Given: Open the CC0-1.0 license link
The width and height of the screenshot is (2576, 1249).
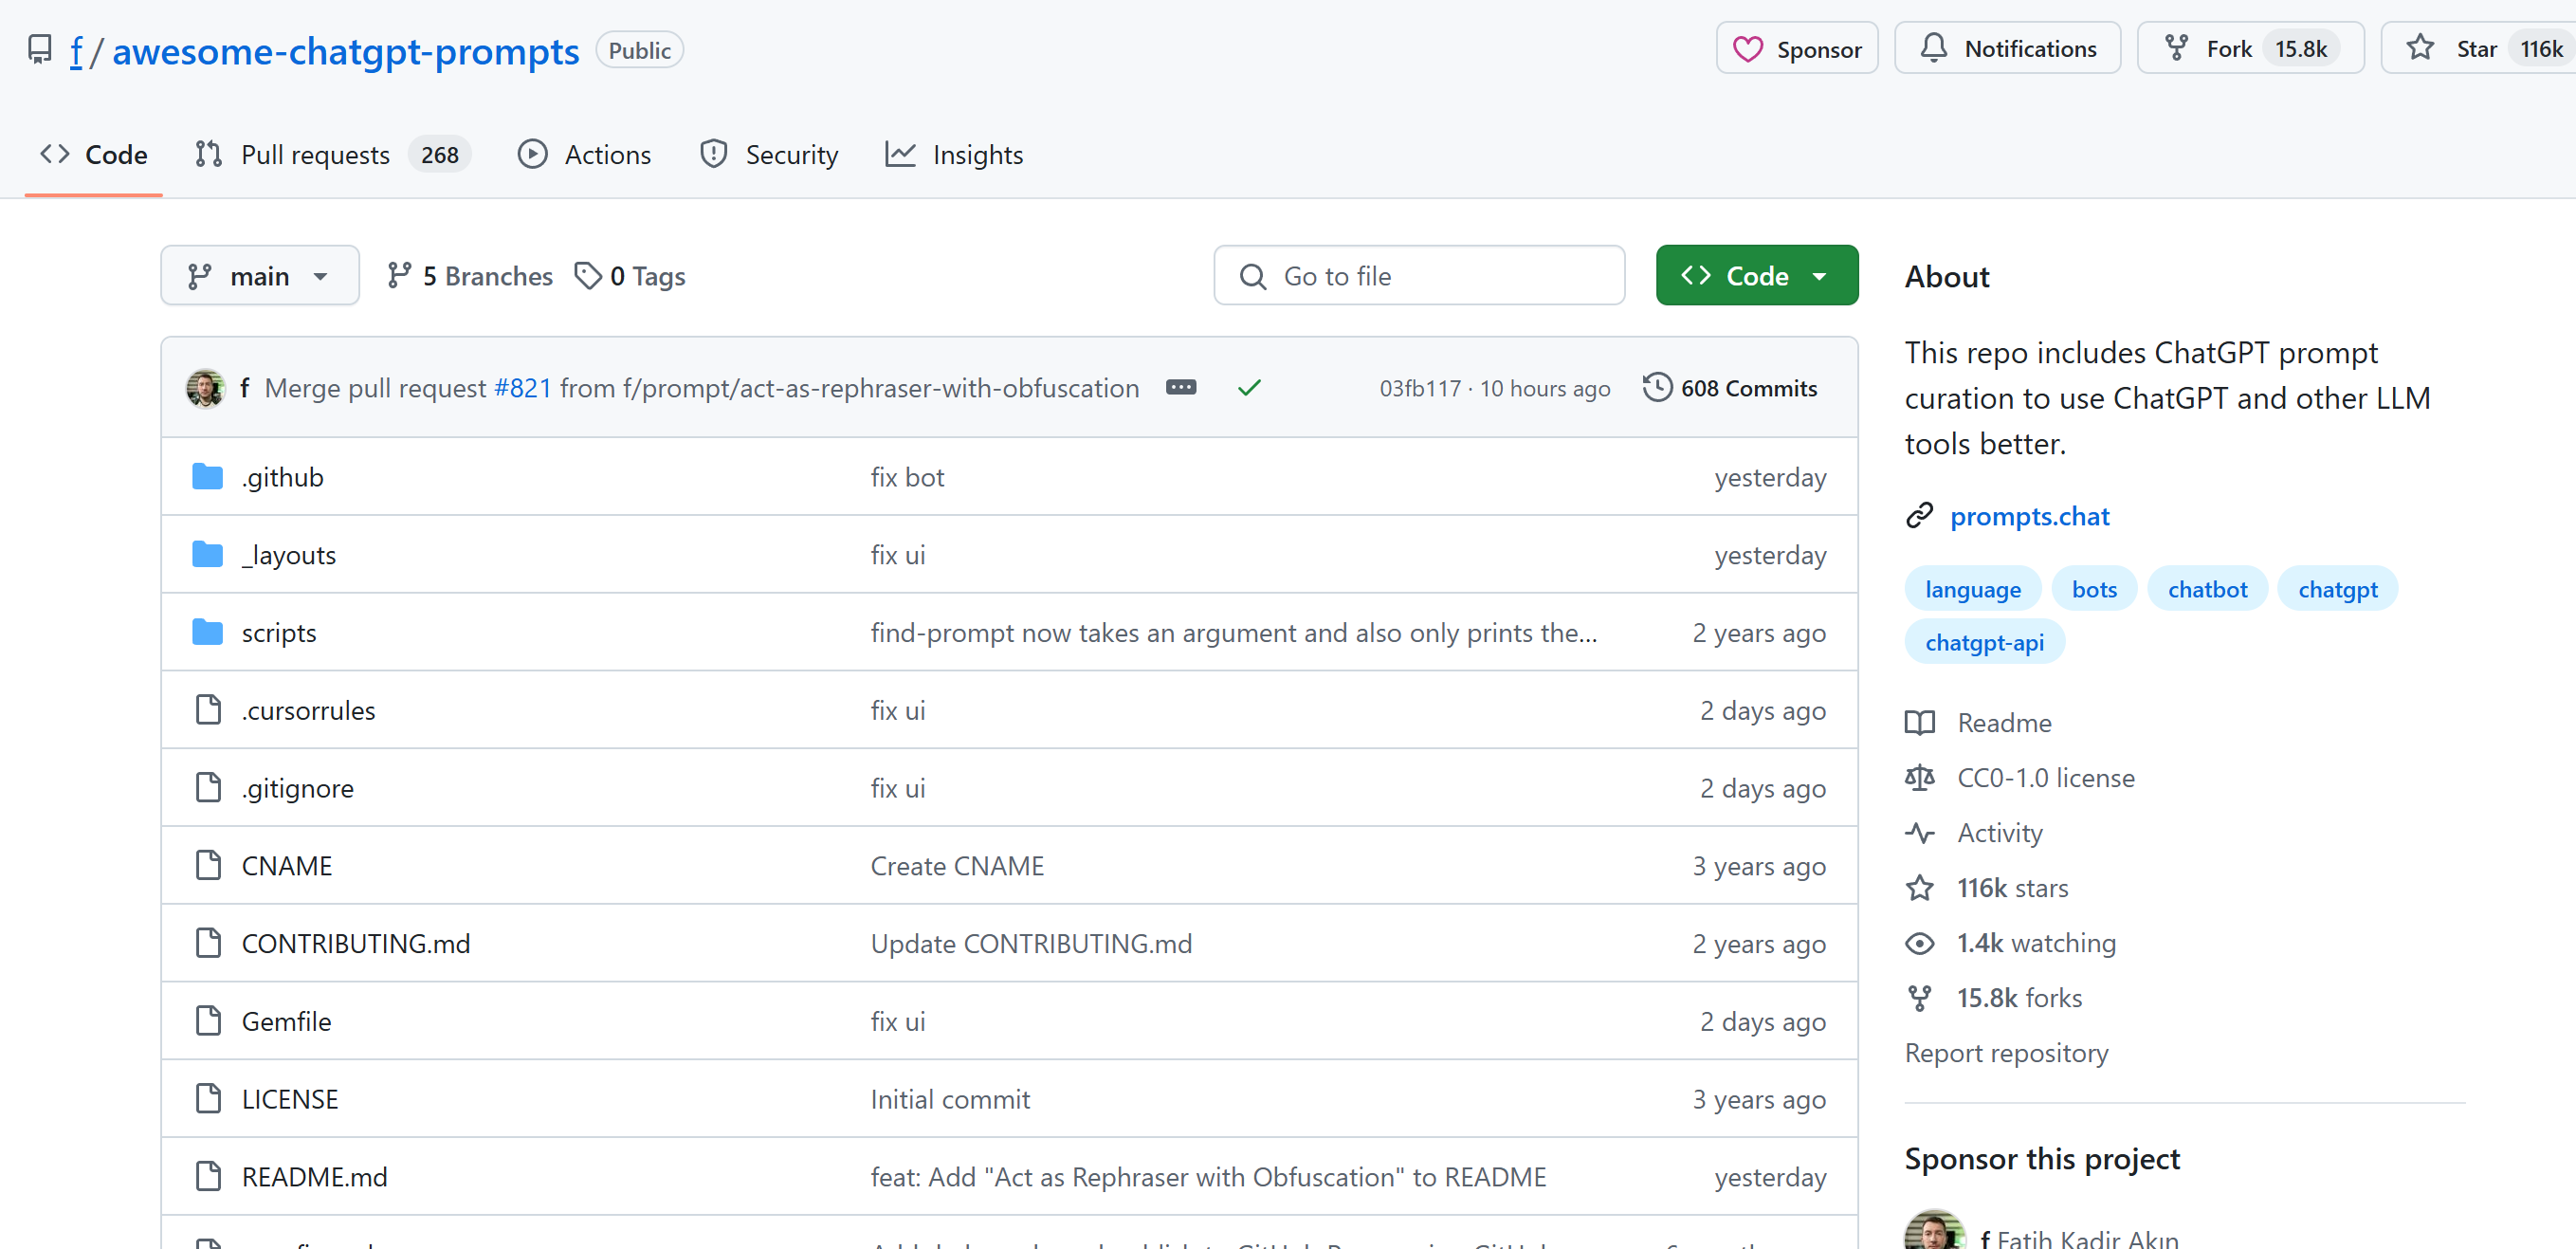Looking at the screenshot, I should (x=2045, y=778).
